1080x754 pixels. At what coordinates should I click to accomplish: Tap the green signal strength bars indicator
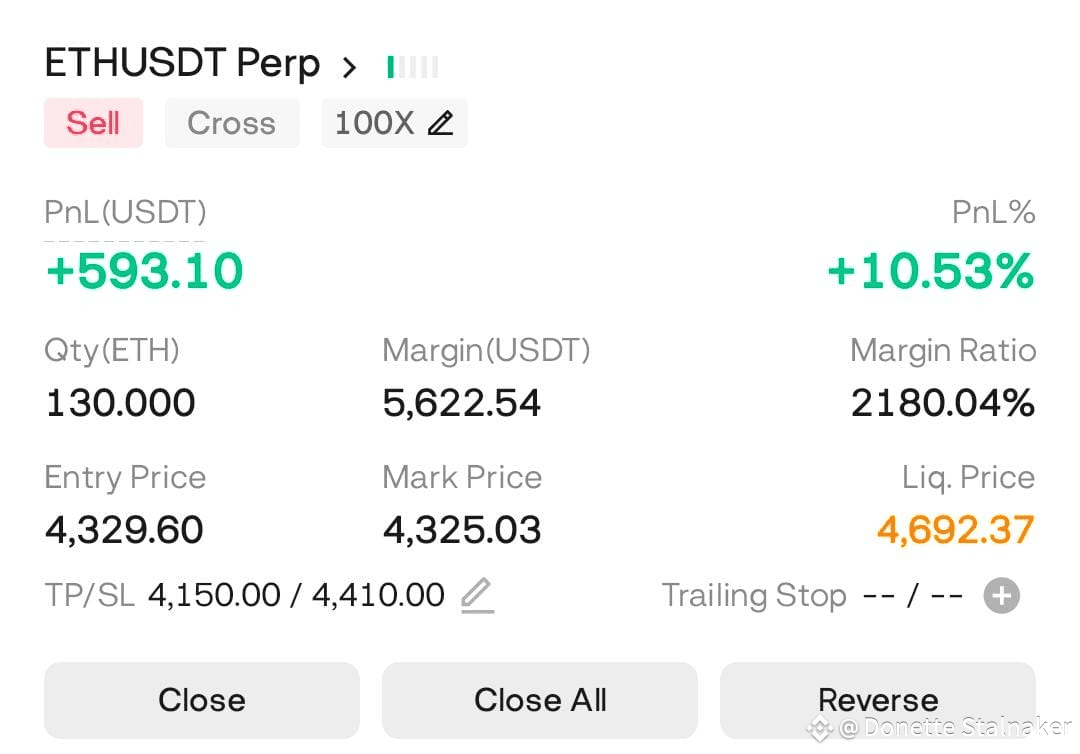pos(412,67)
